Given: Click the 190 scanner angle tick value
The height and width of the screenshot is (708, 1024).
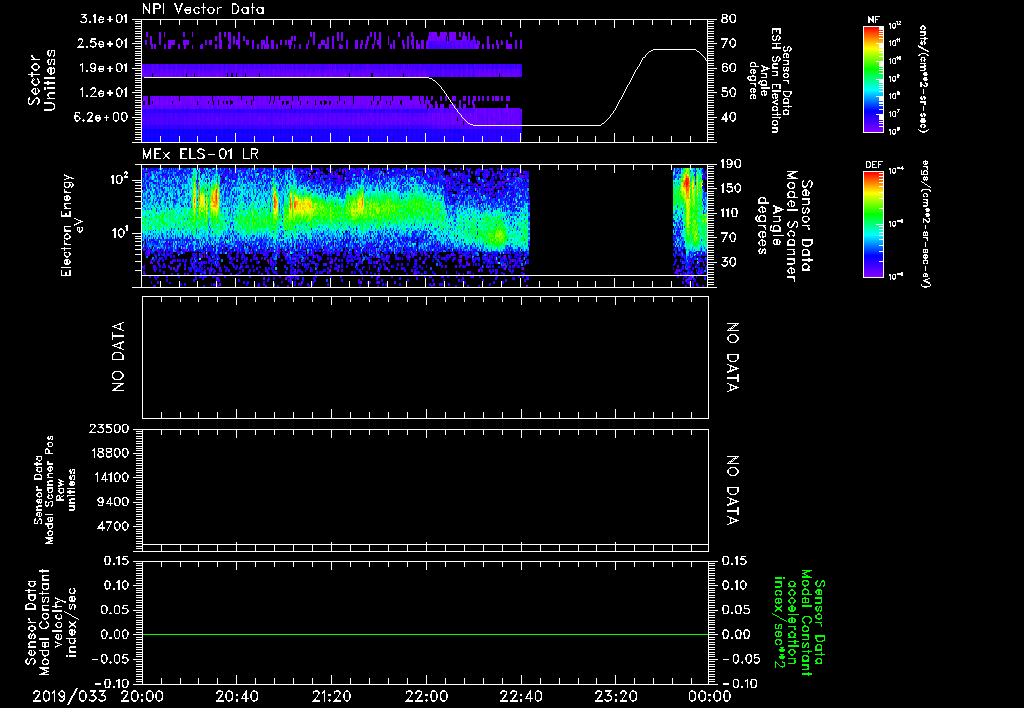Looking at the screenshot, I should click(731, 163).
